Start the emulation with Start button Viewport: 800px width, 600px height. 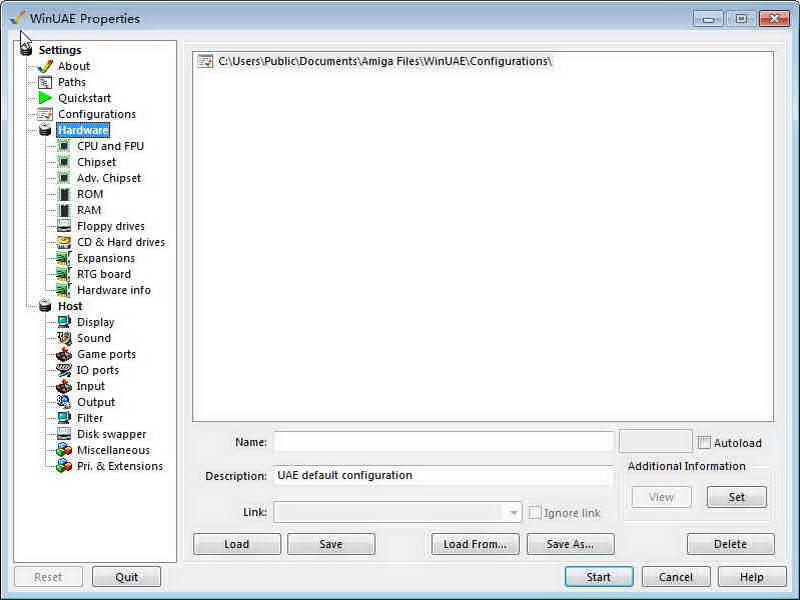[x=599, y=577]
